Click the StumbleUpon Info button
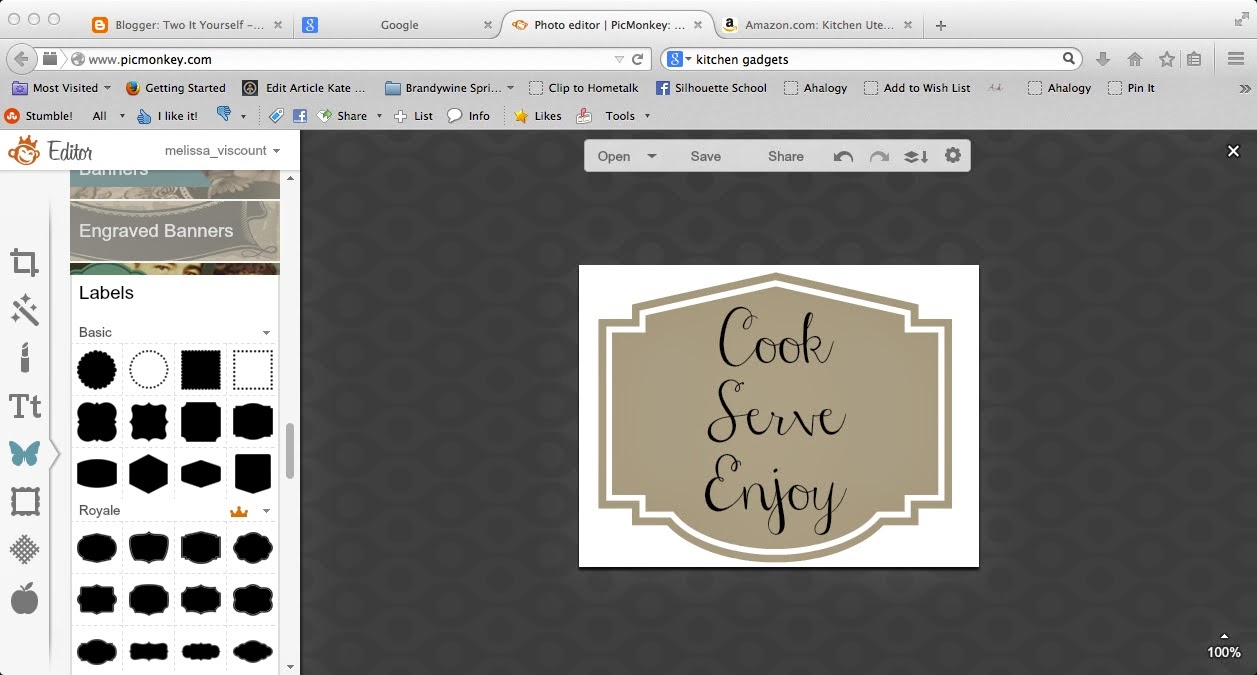The width and height of the screenshot is (1257, 675). tap(469, 116)
